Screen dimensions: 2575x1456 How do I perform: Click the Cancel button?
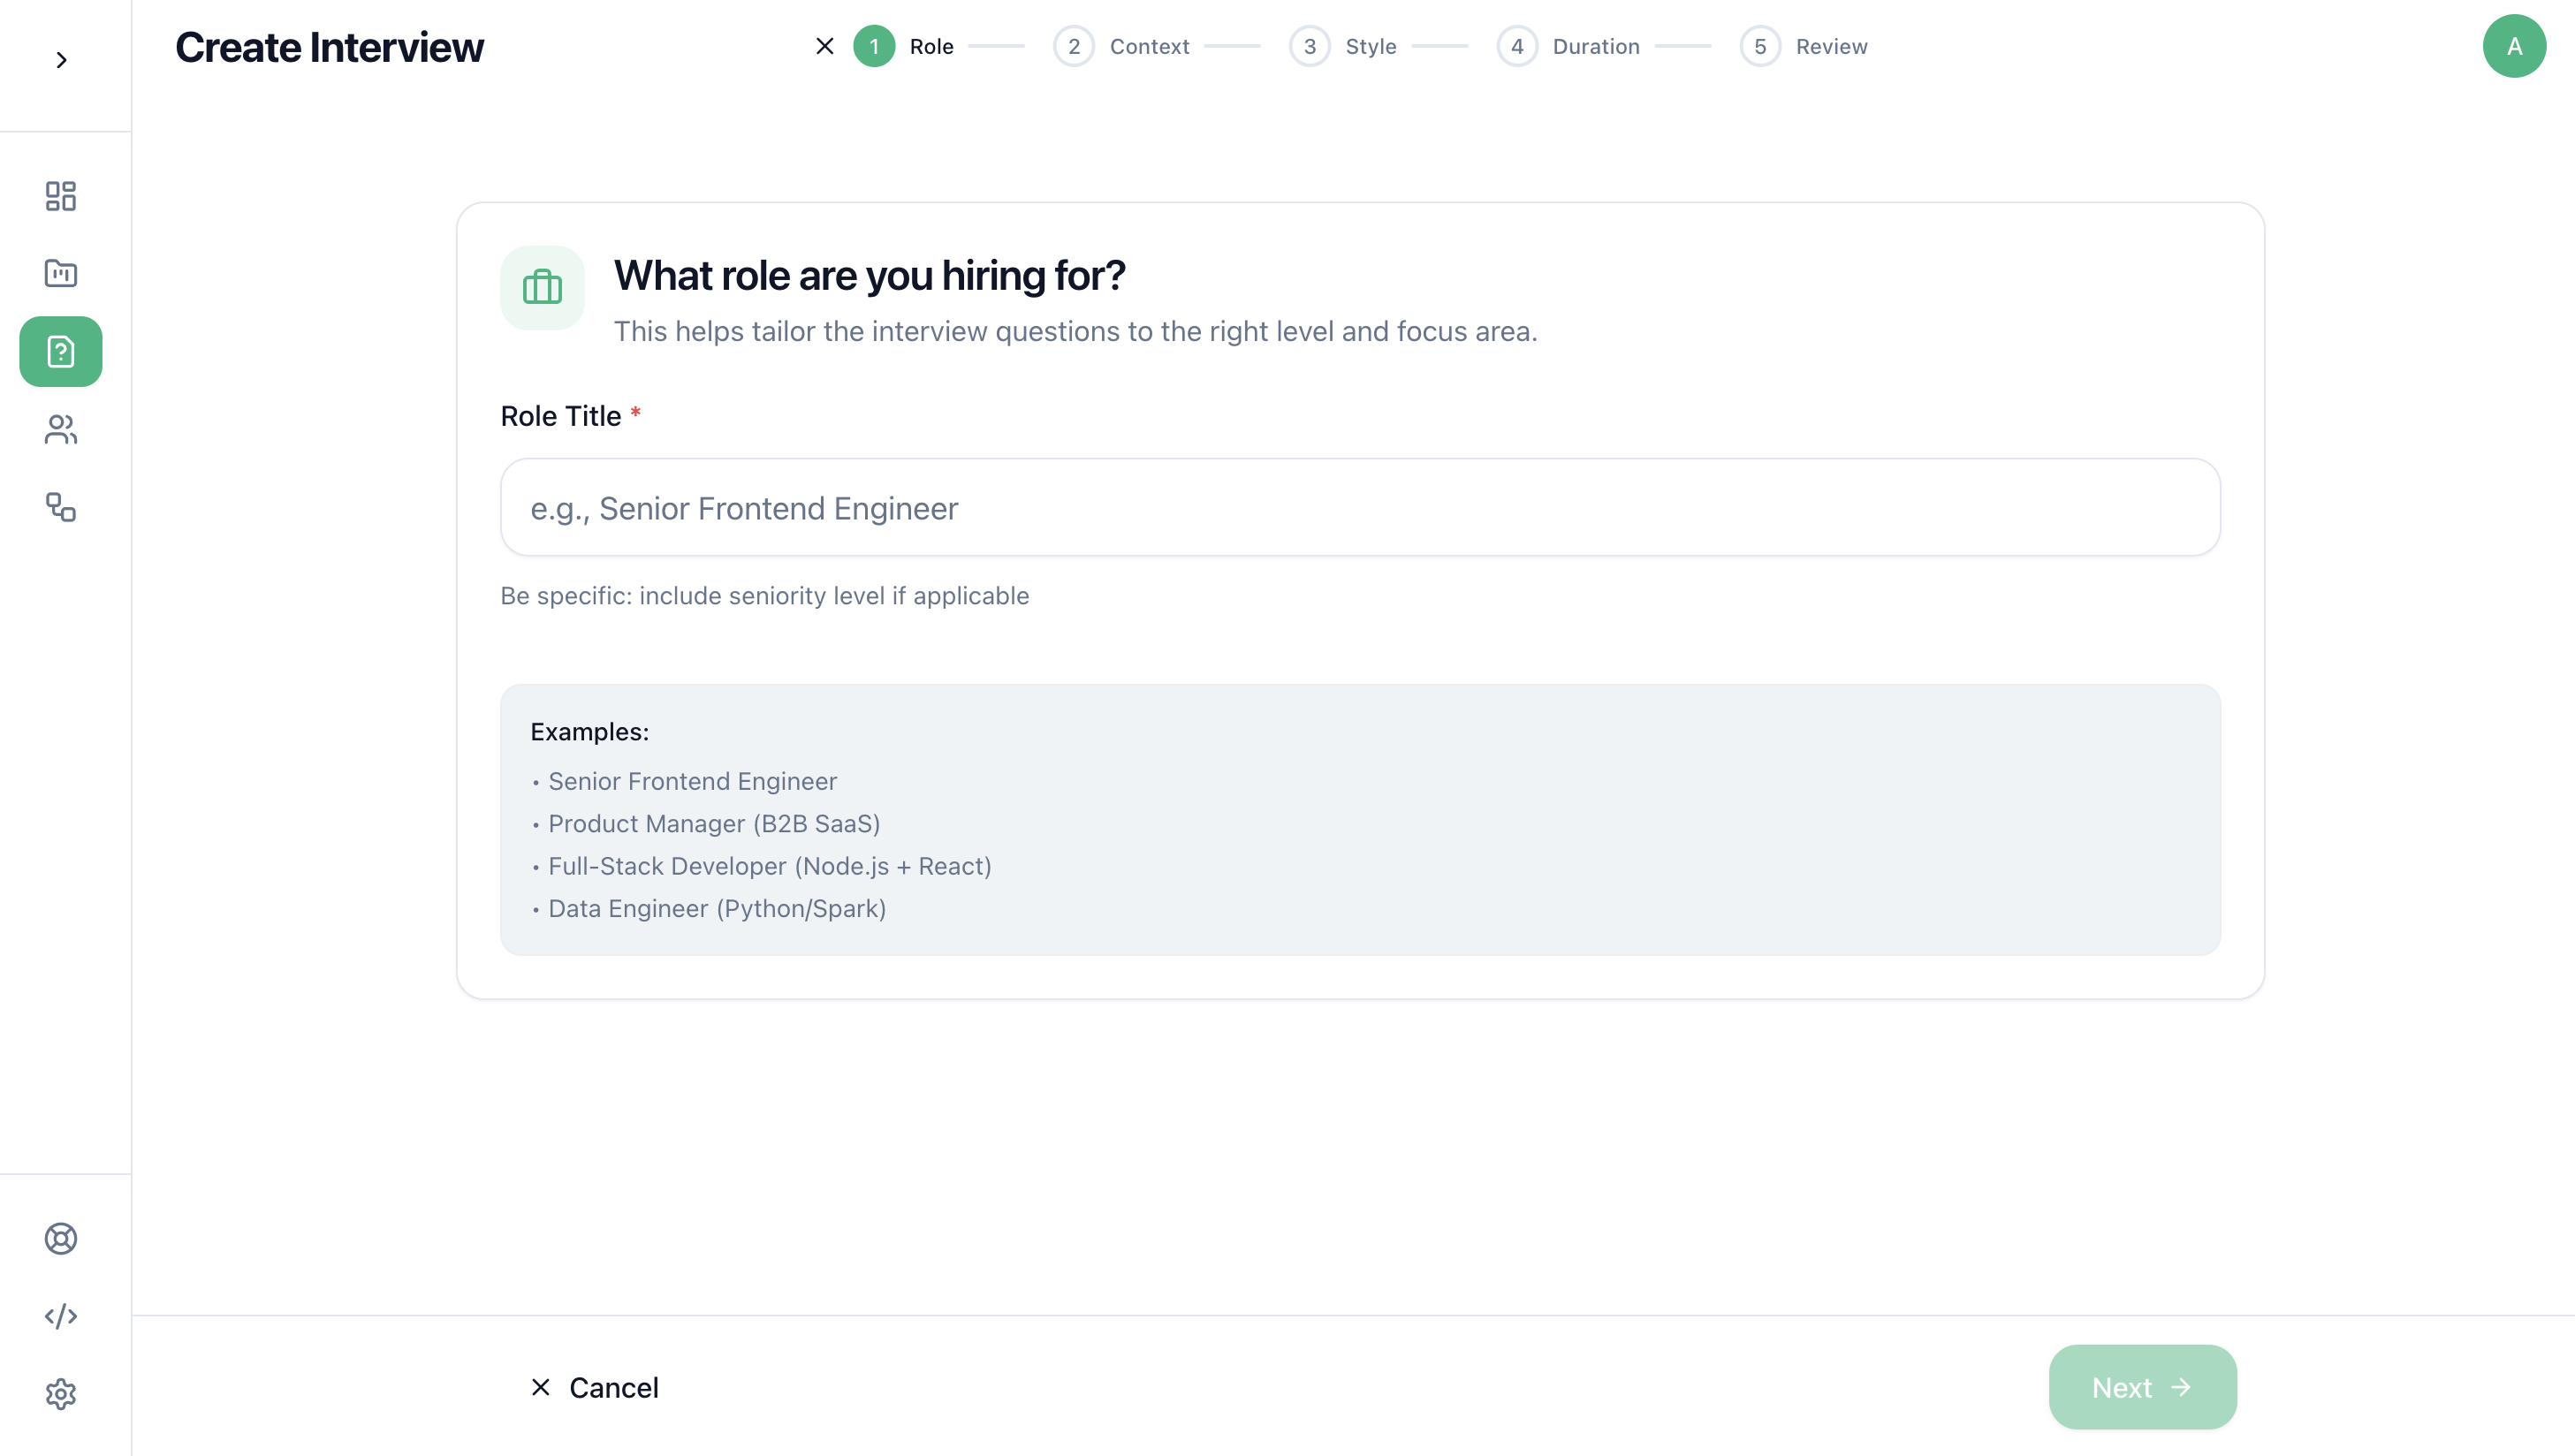coord(595,1387)
